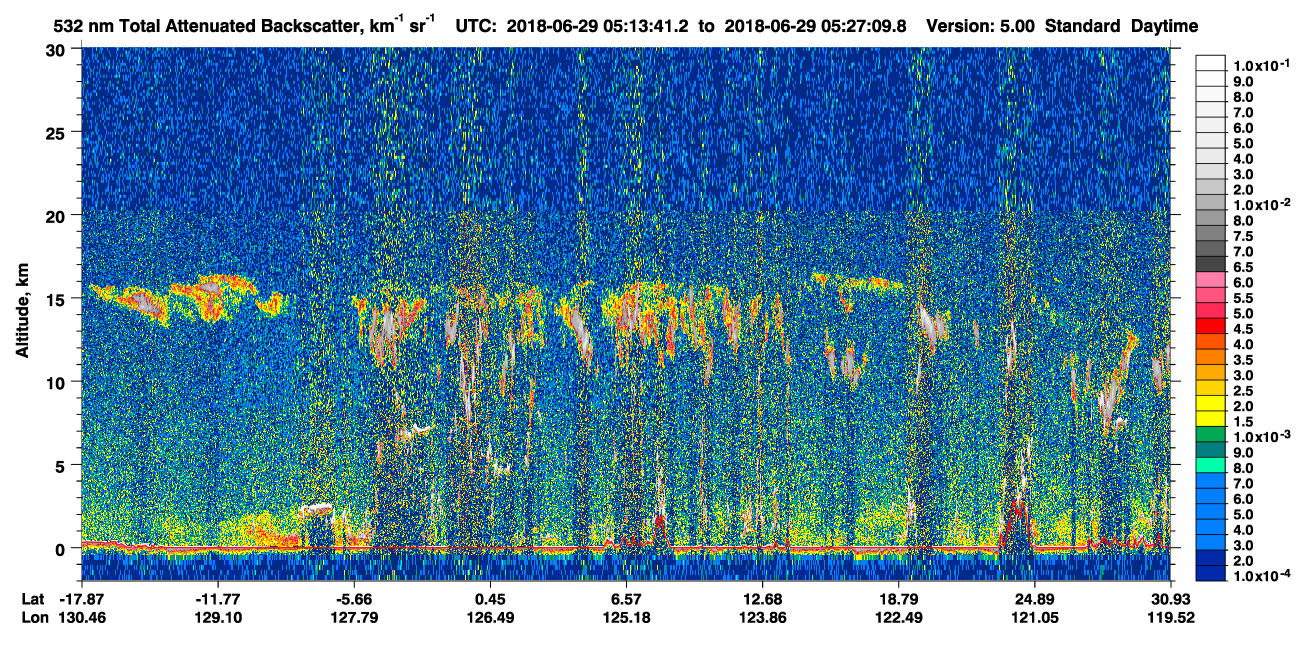This screenshot has width=1300, height=667.
Task: Click longitude value '122.49'
Action: pos(899,617)
